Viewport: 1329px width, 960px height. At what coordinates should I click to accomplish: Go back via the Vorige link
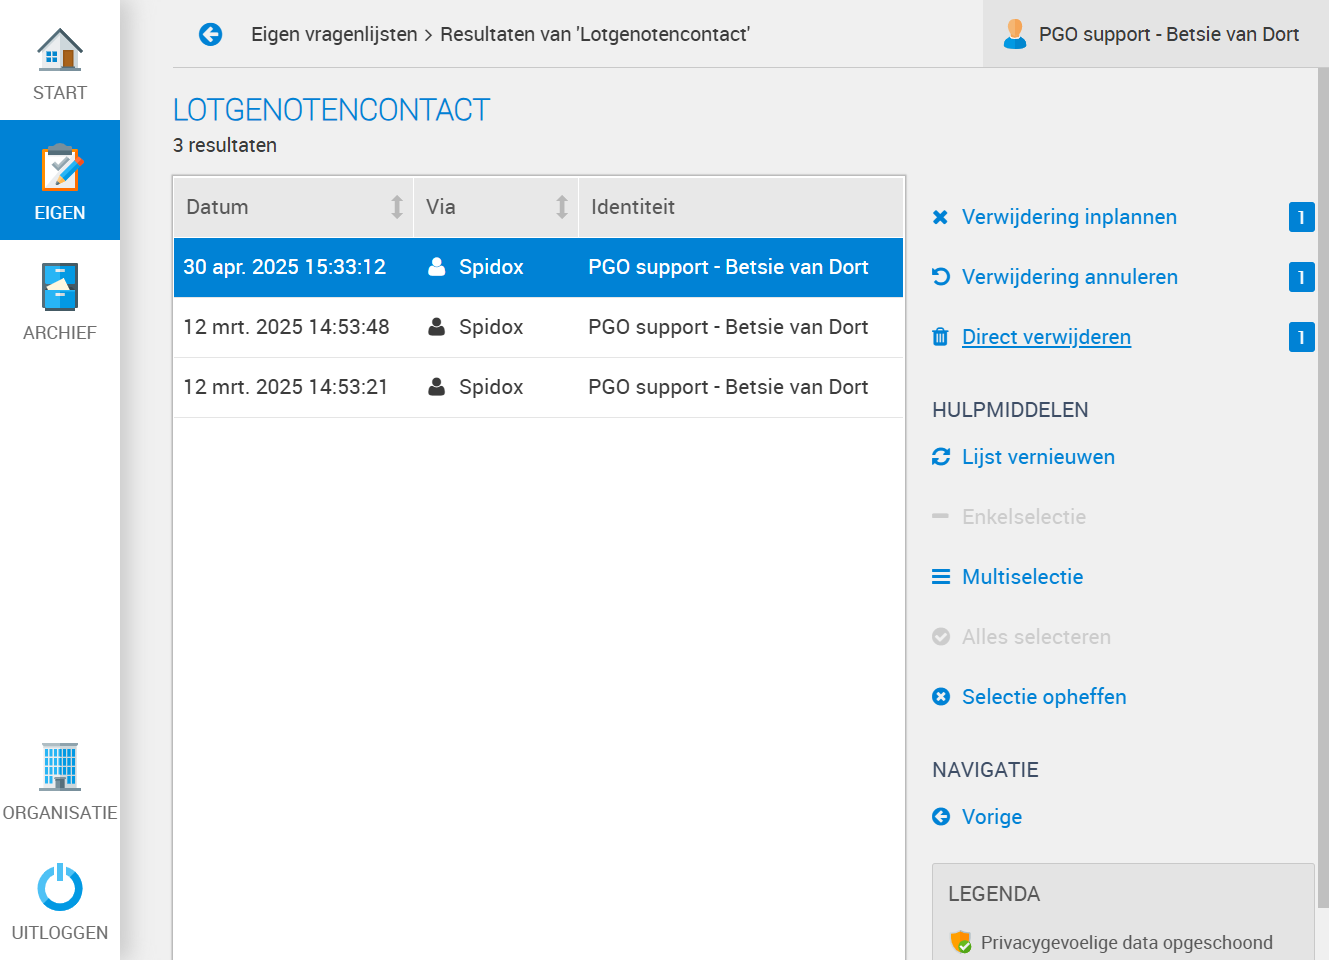coord(992,817)
